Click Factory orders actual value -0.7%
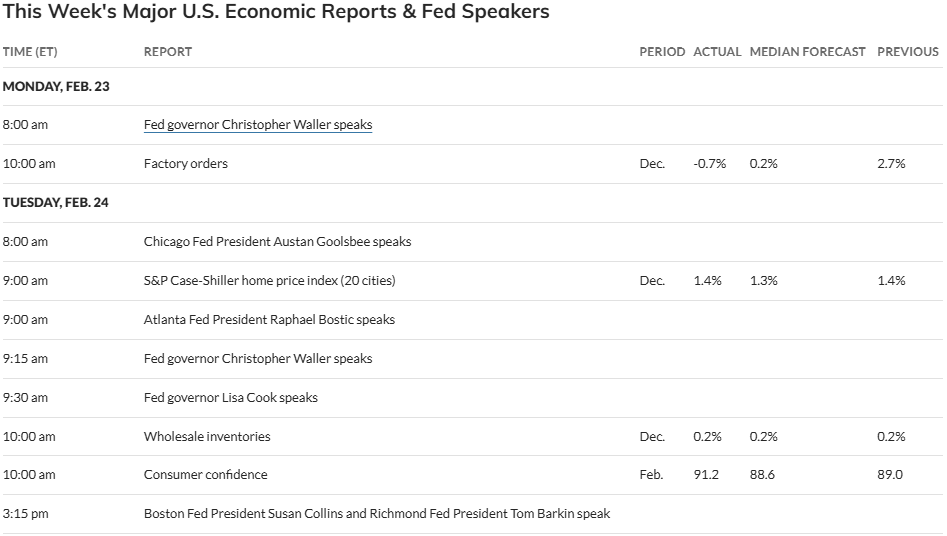 click(x=708, y=164)
